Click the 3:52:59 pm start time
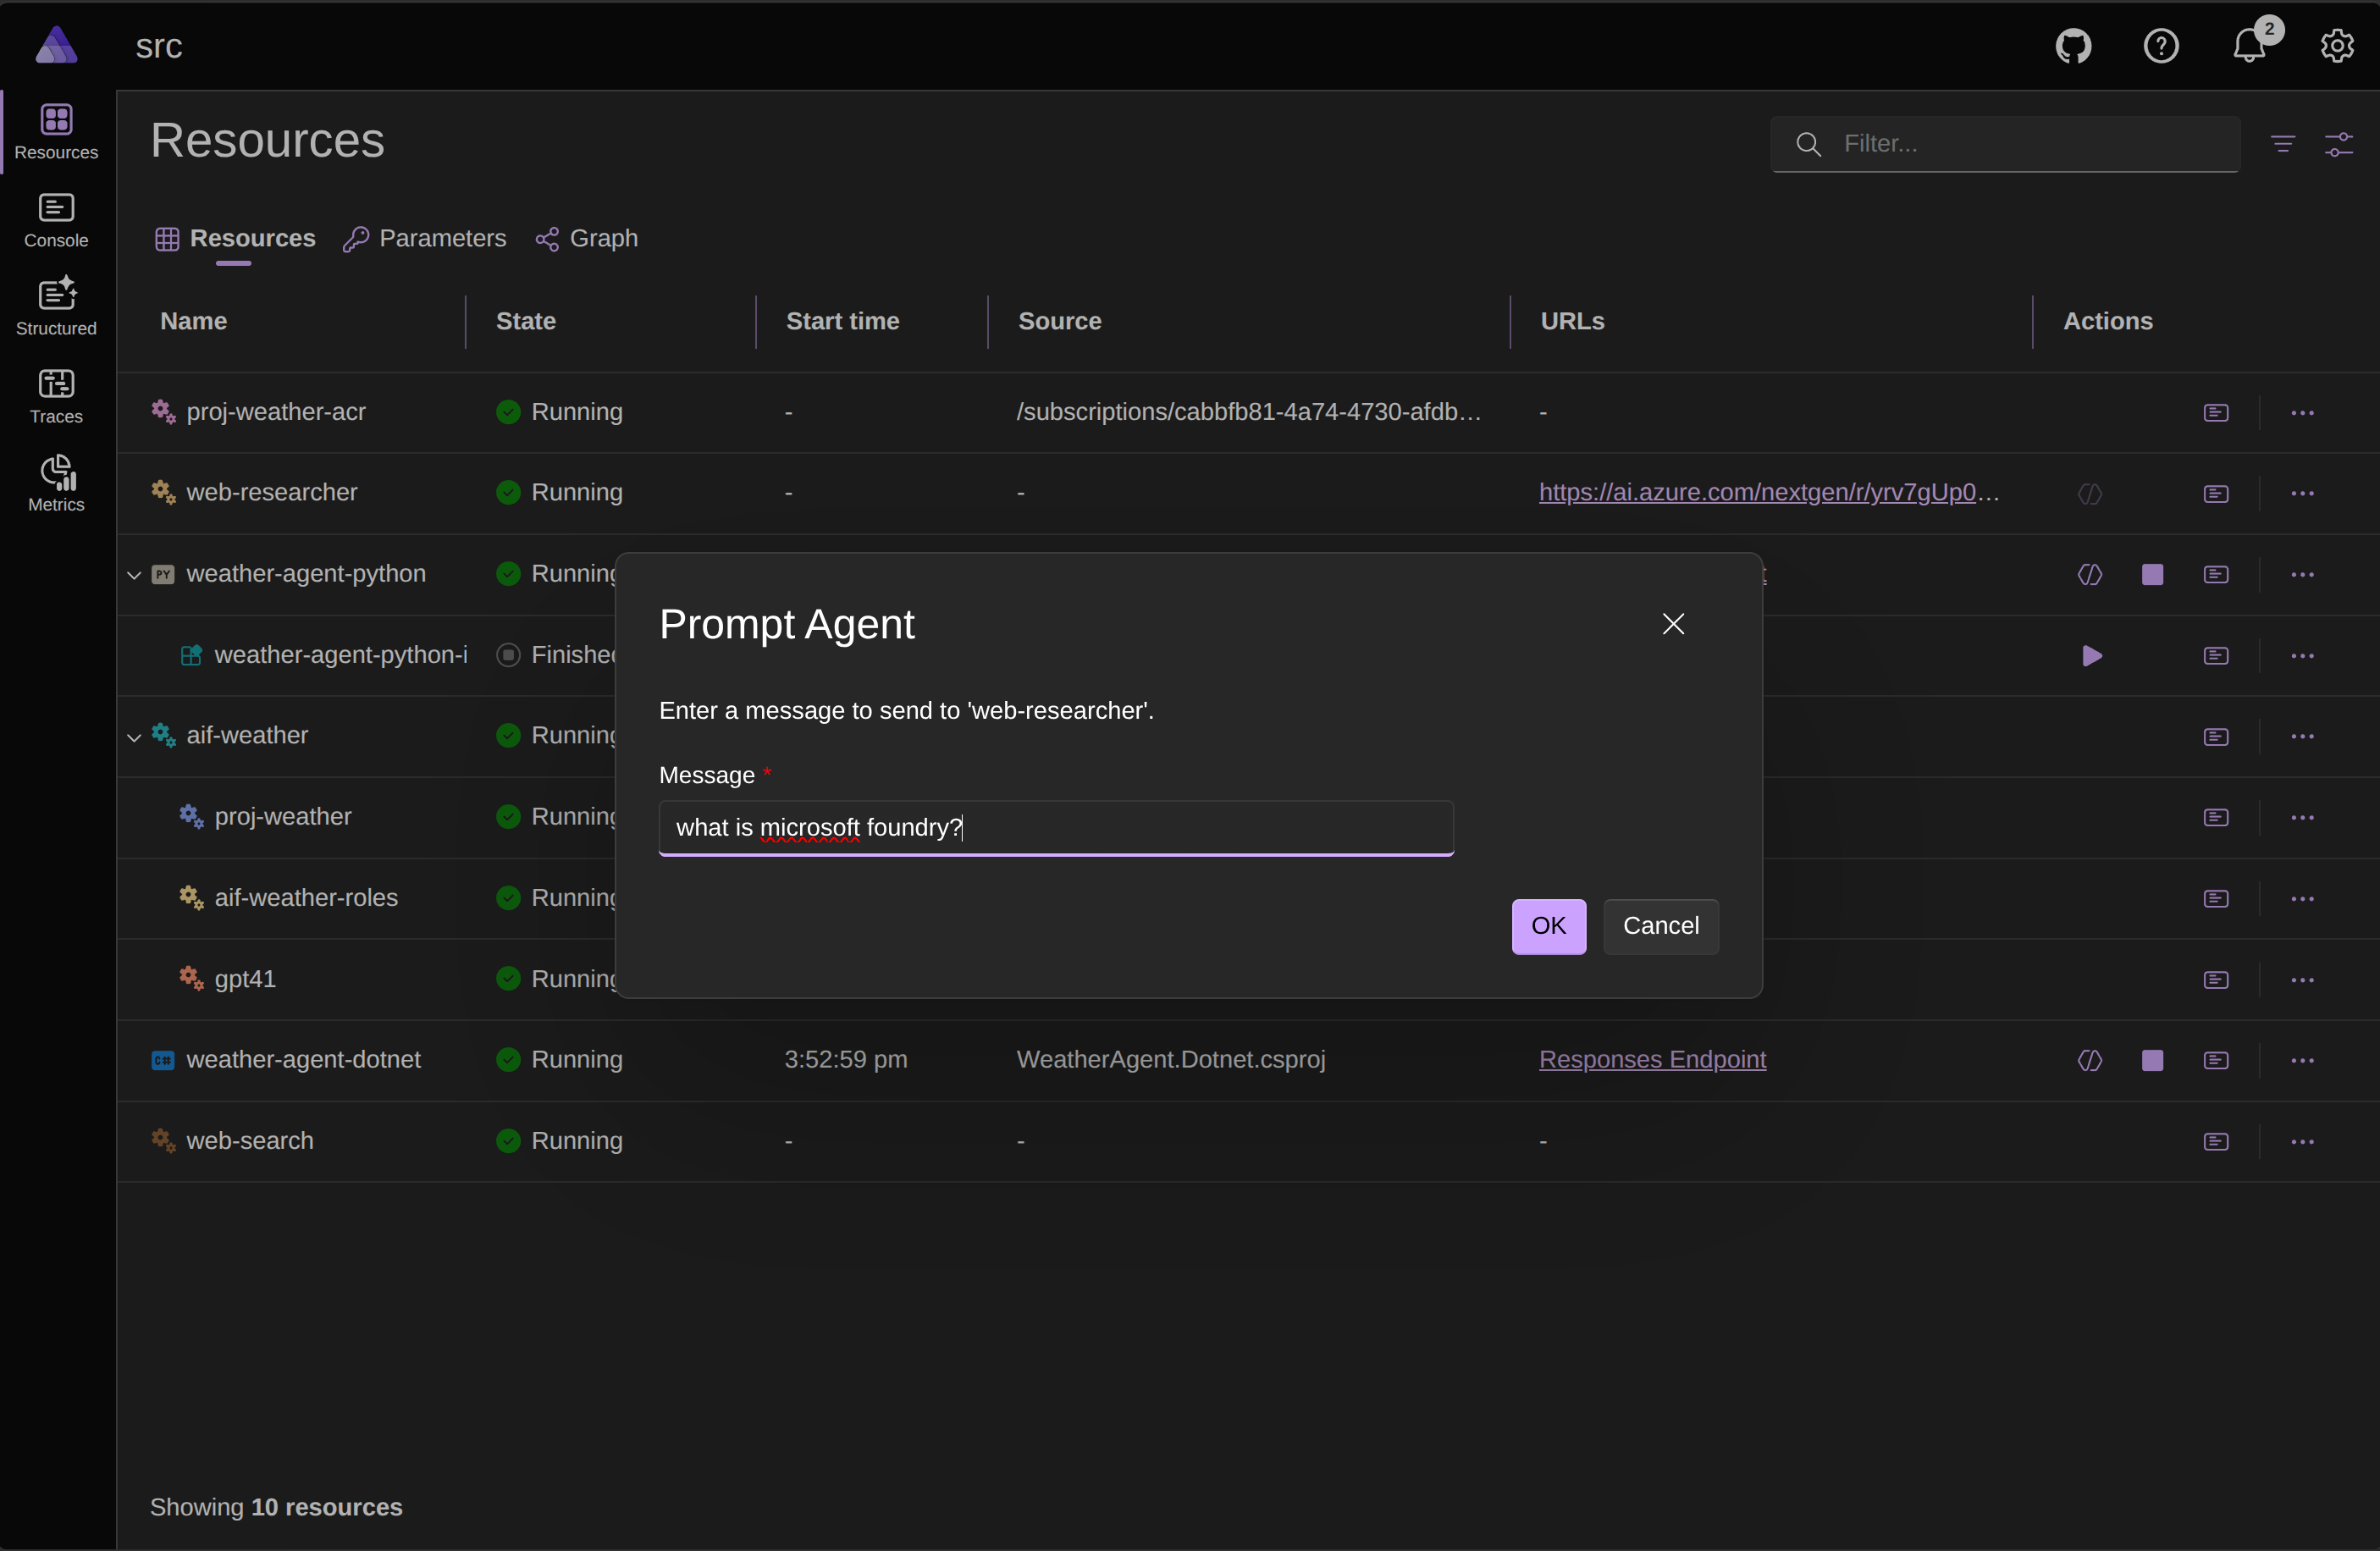Viewport: 2380px width, 1551px height. (846, 1060)
